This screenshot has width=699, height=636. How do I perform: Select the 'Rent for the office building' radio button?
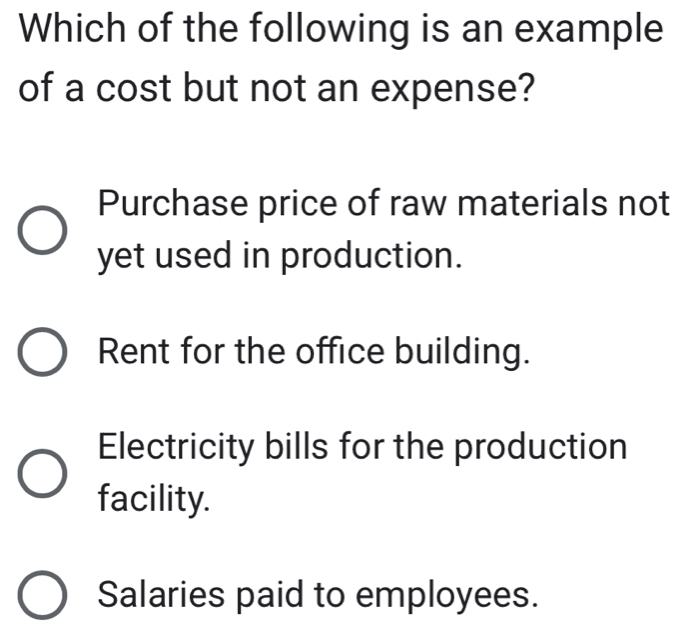tap(43, 352)
